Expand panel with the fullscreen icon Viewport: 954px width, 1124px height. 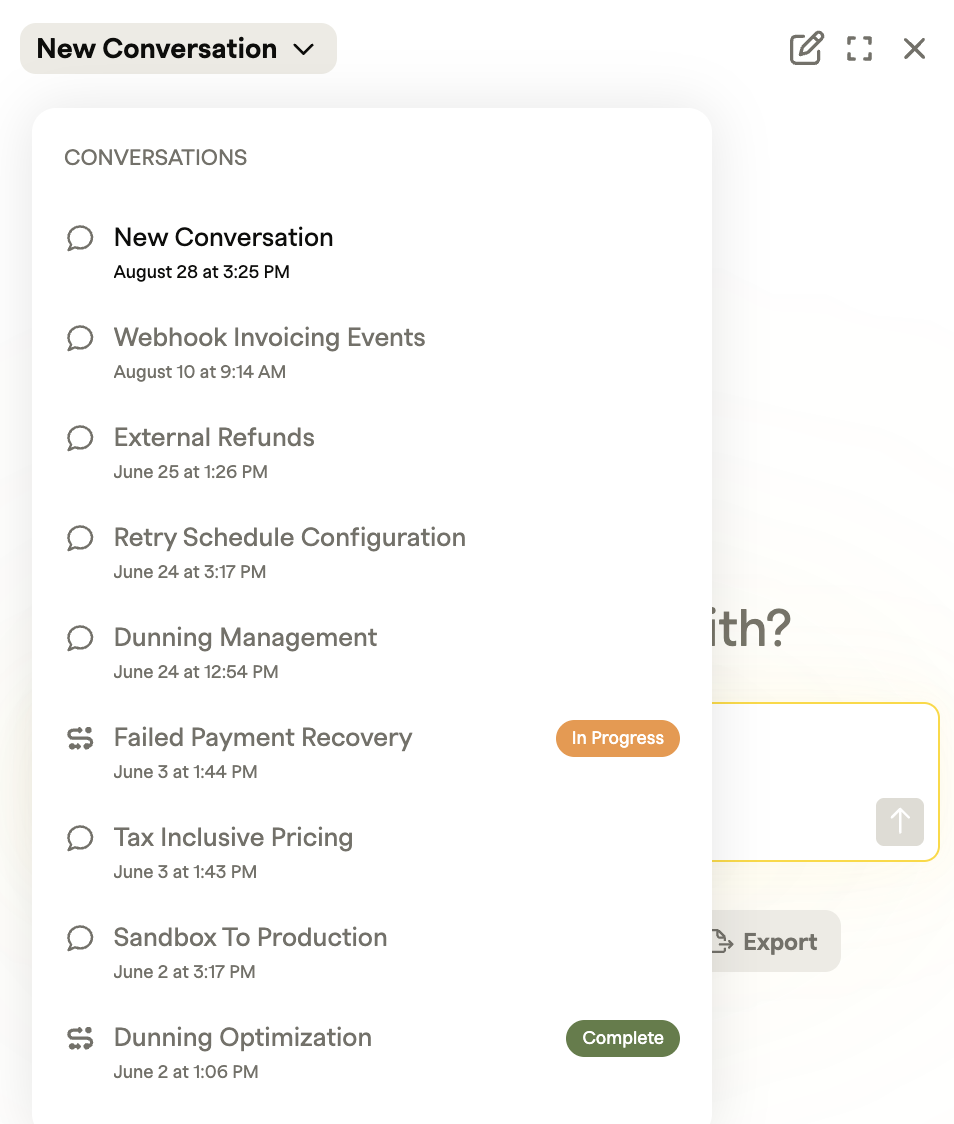(859, 49)
